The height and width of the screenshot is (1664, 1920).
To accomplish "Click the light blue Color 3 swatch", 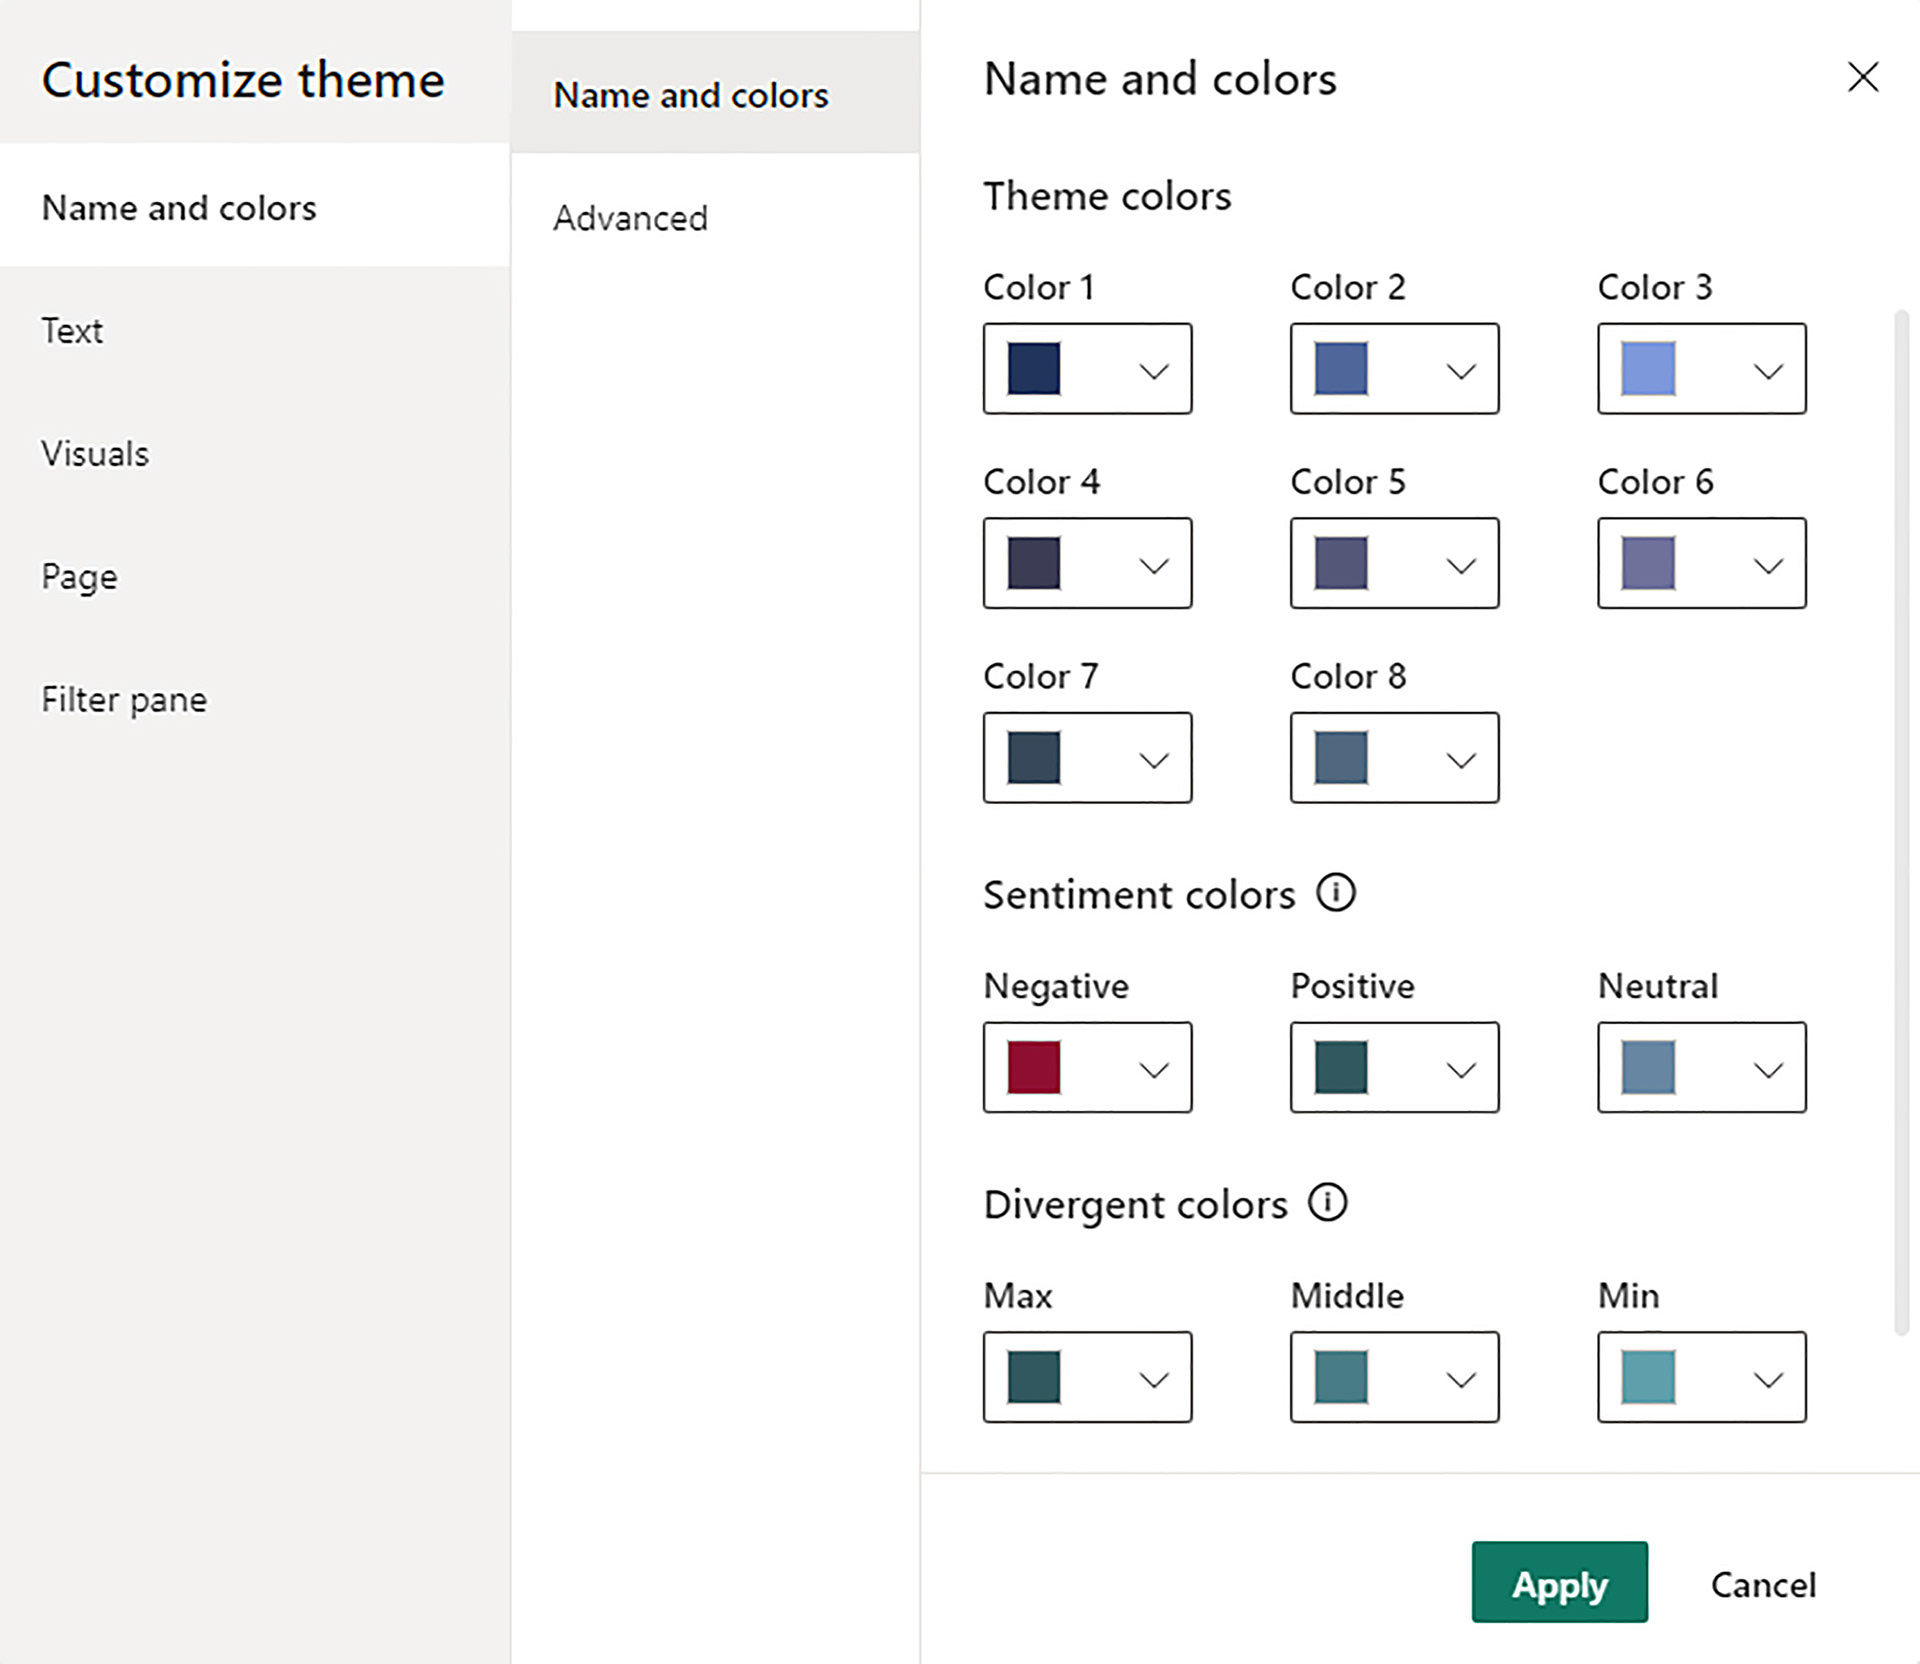I will 1648,368.
